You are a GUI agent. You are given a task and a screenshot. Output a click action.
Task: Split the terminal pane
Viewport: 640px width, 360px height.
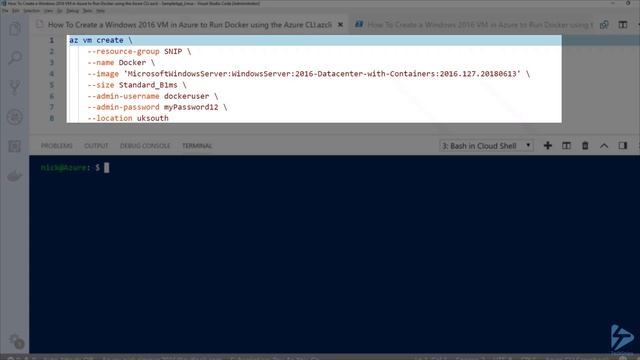click(x=567, y=146)
